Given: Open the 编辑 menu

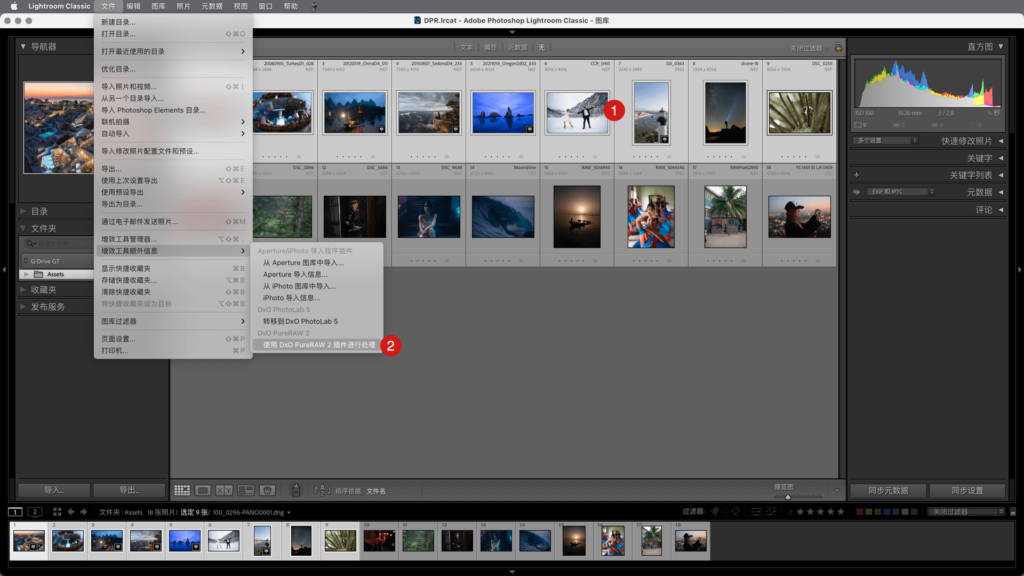Looking at the screenshot, I should coord(133,6).
